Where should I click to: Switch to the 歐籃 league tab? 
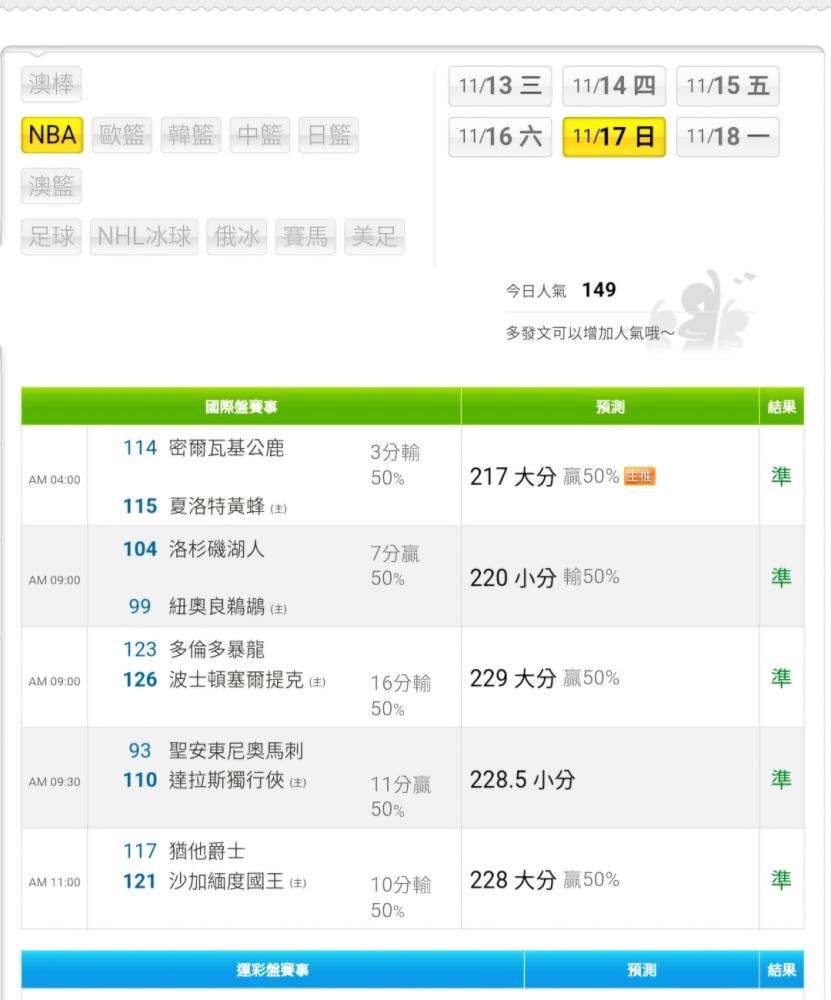pos(122,135)
